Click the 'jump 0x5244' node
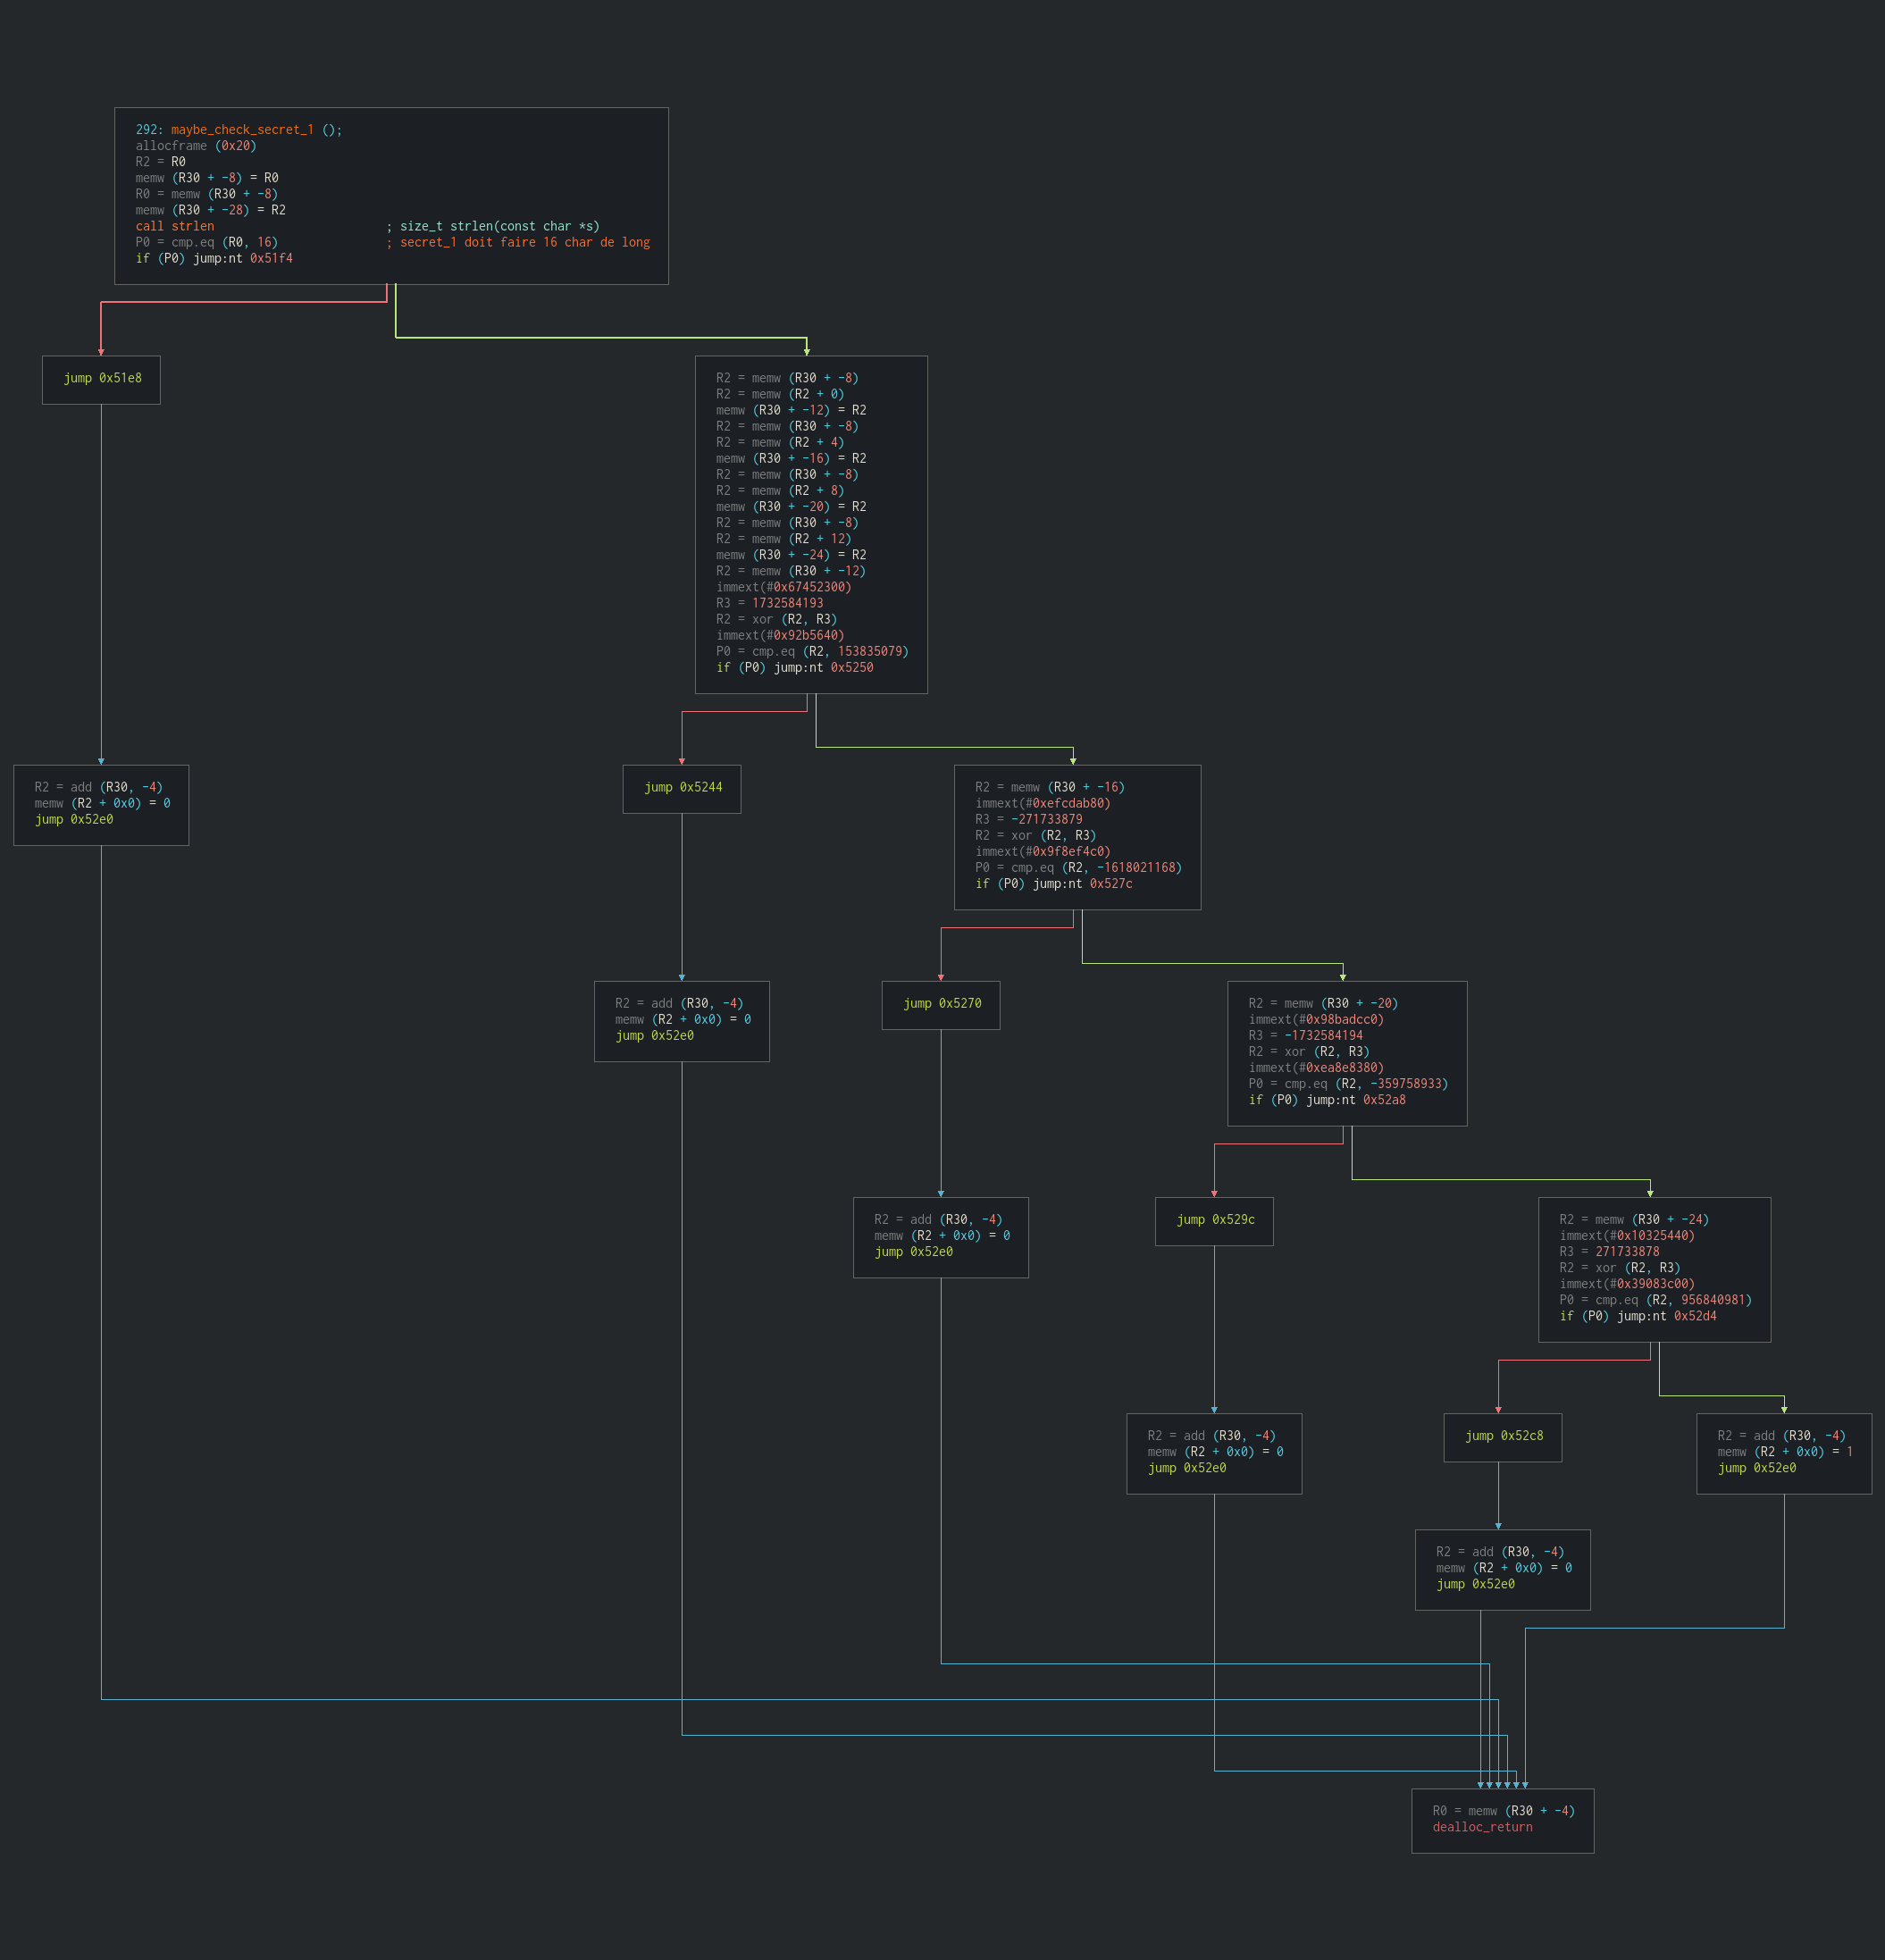The width and height of the screenshot is (1885, 1960). 682,788
